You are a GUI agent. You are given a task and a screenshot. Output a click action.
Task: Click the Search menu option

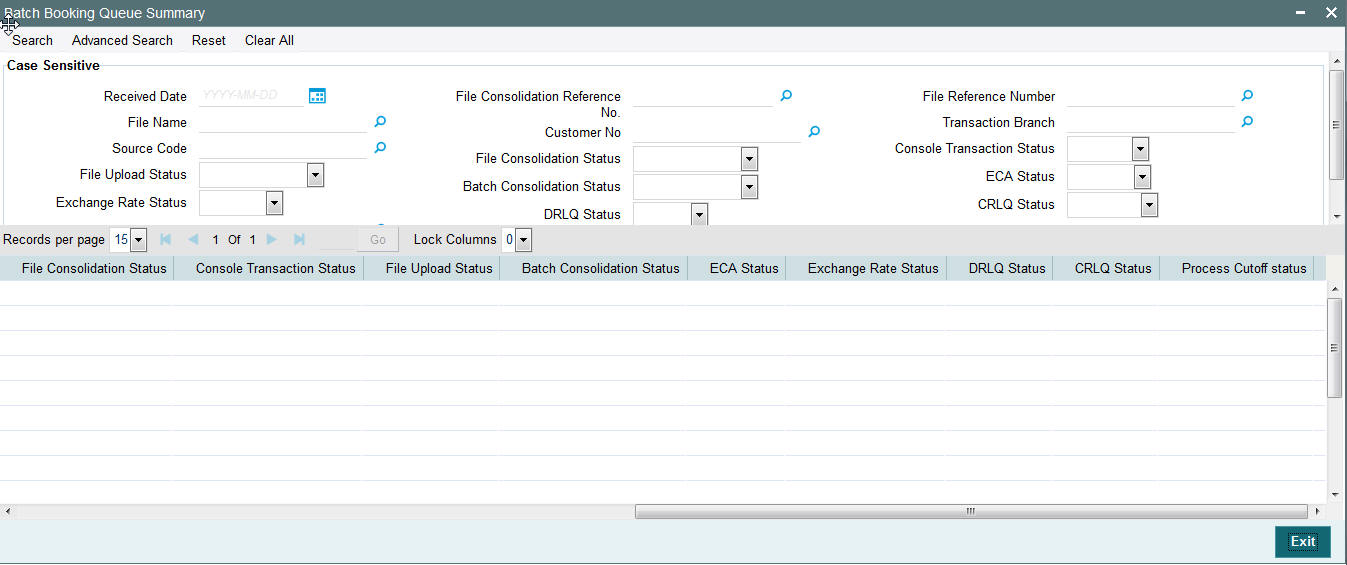[32, 40]
